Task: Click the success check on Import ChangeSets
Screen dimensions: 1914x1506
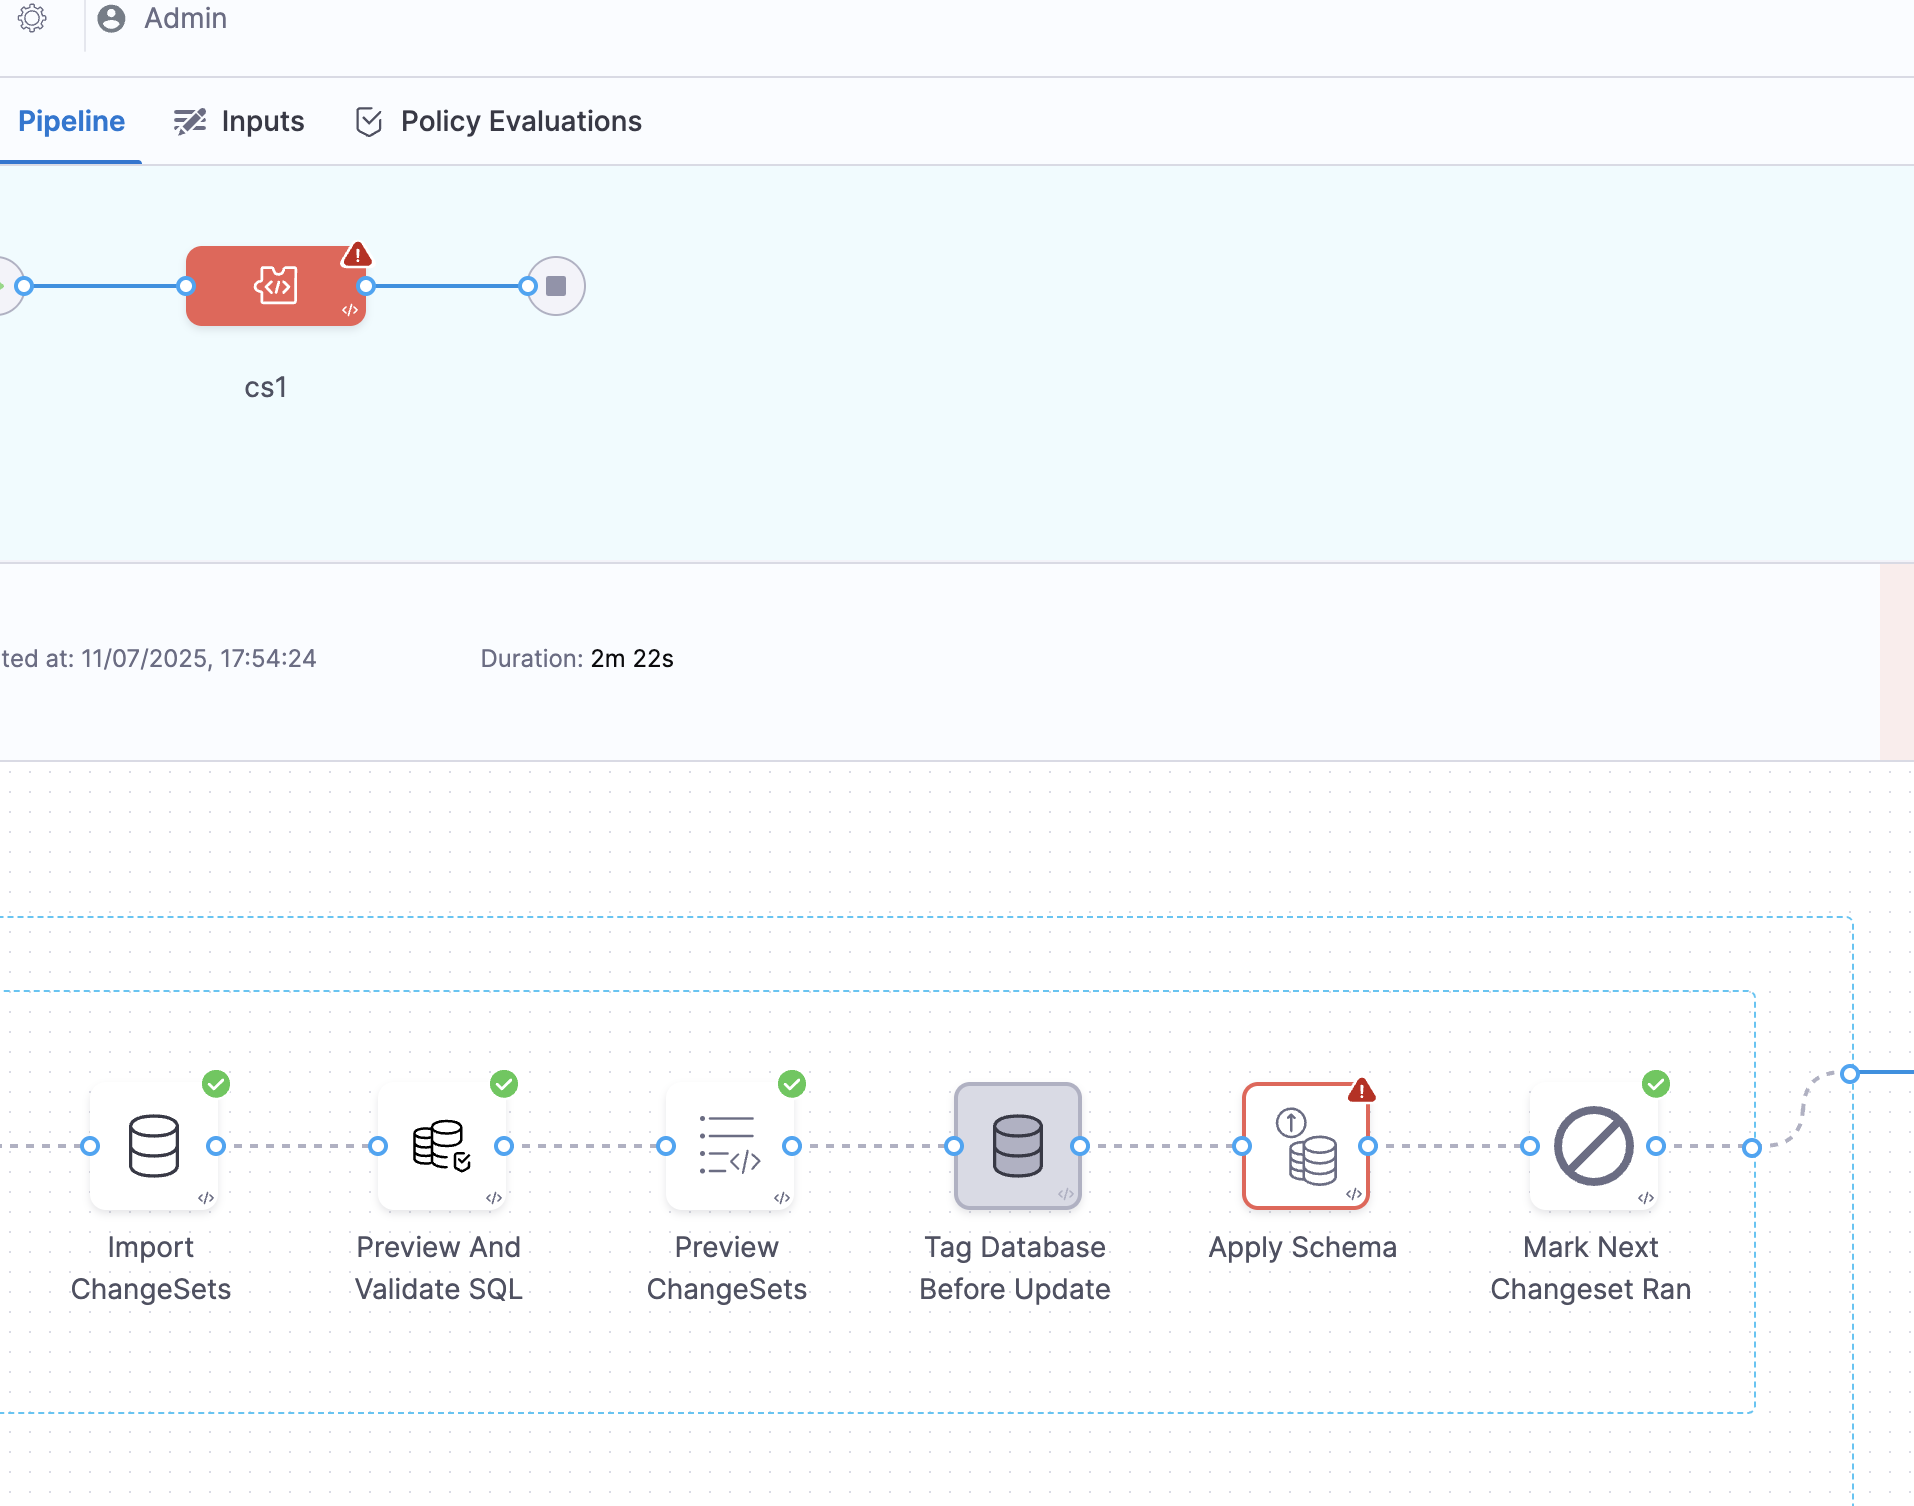Action: (216, 1084)
